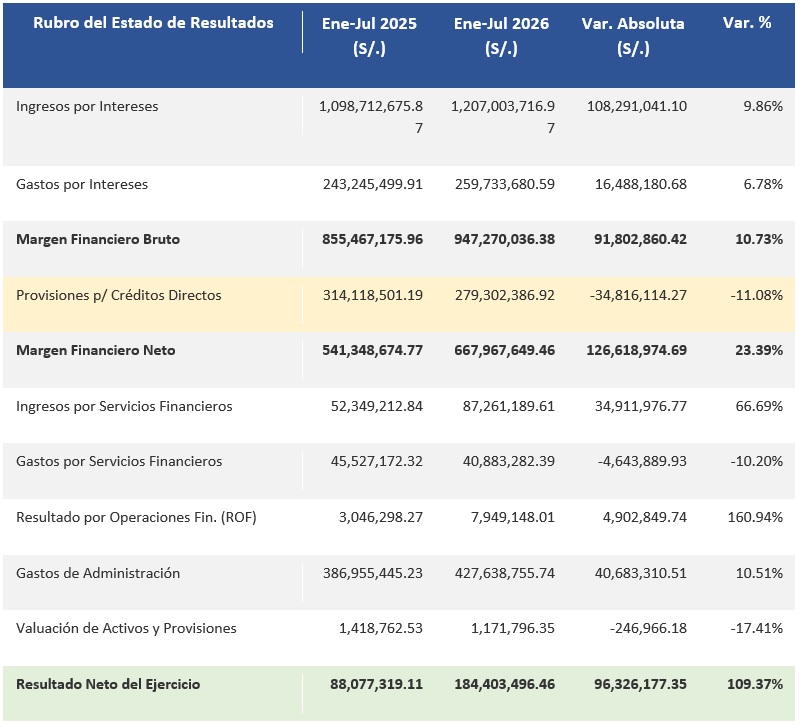Select the 'Gastos por Servicios Financieros' label
The width and height of the screenshot is (800, 727).
(119, 461)
